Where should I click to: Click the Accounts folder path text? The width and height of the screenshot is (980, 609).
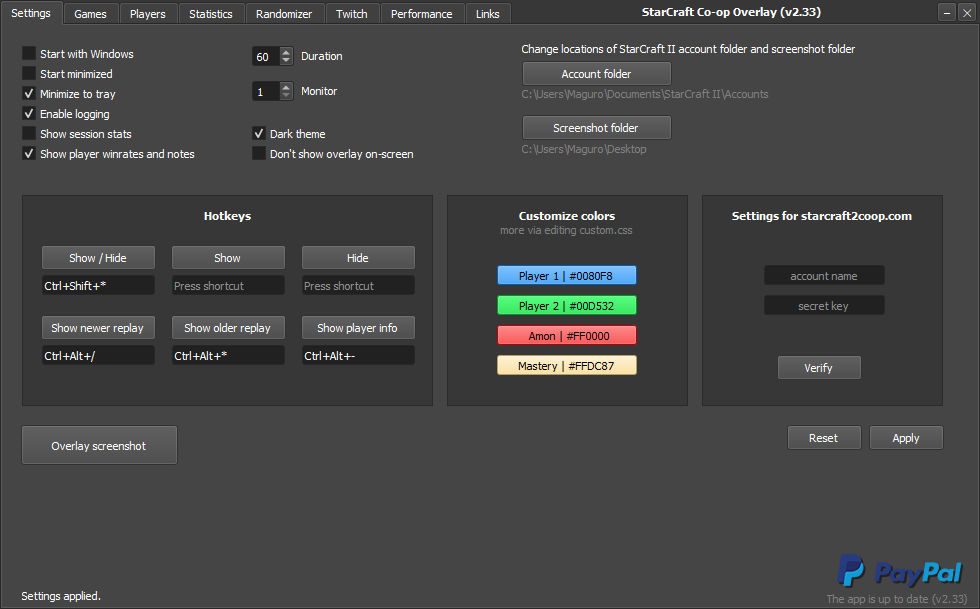click(x=645, y=94)
